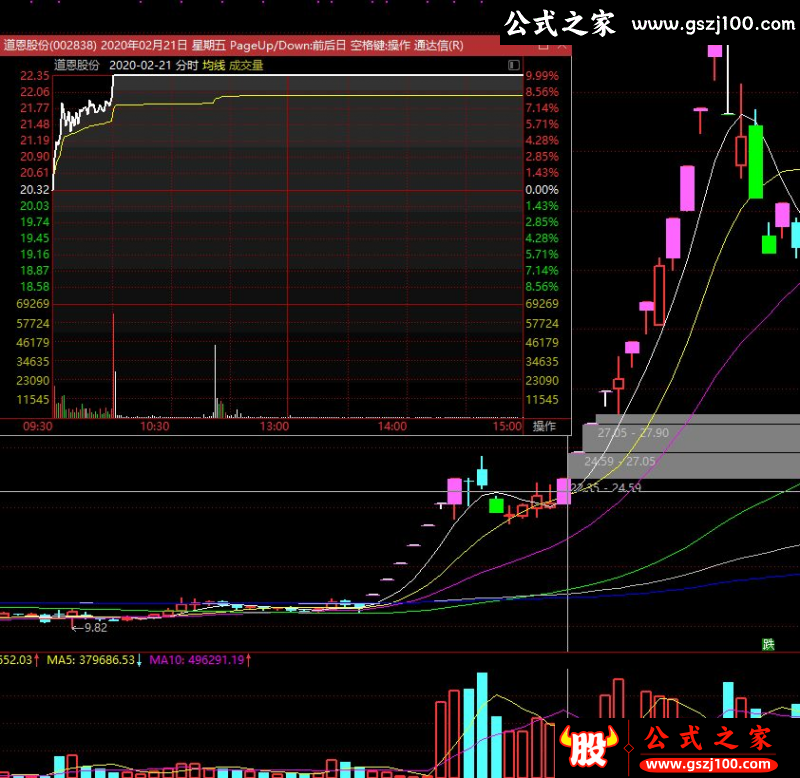
Task: Click the 20.32 previous close price label
Action: coord(35,189)
